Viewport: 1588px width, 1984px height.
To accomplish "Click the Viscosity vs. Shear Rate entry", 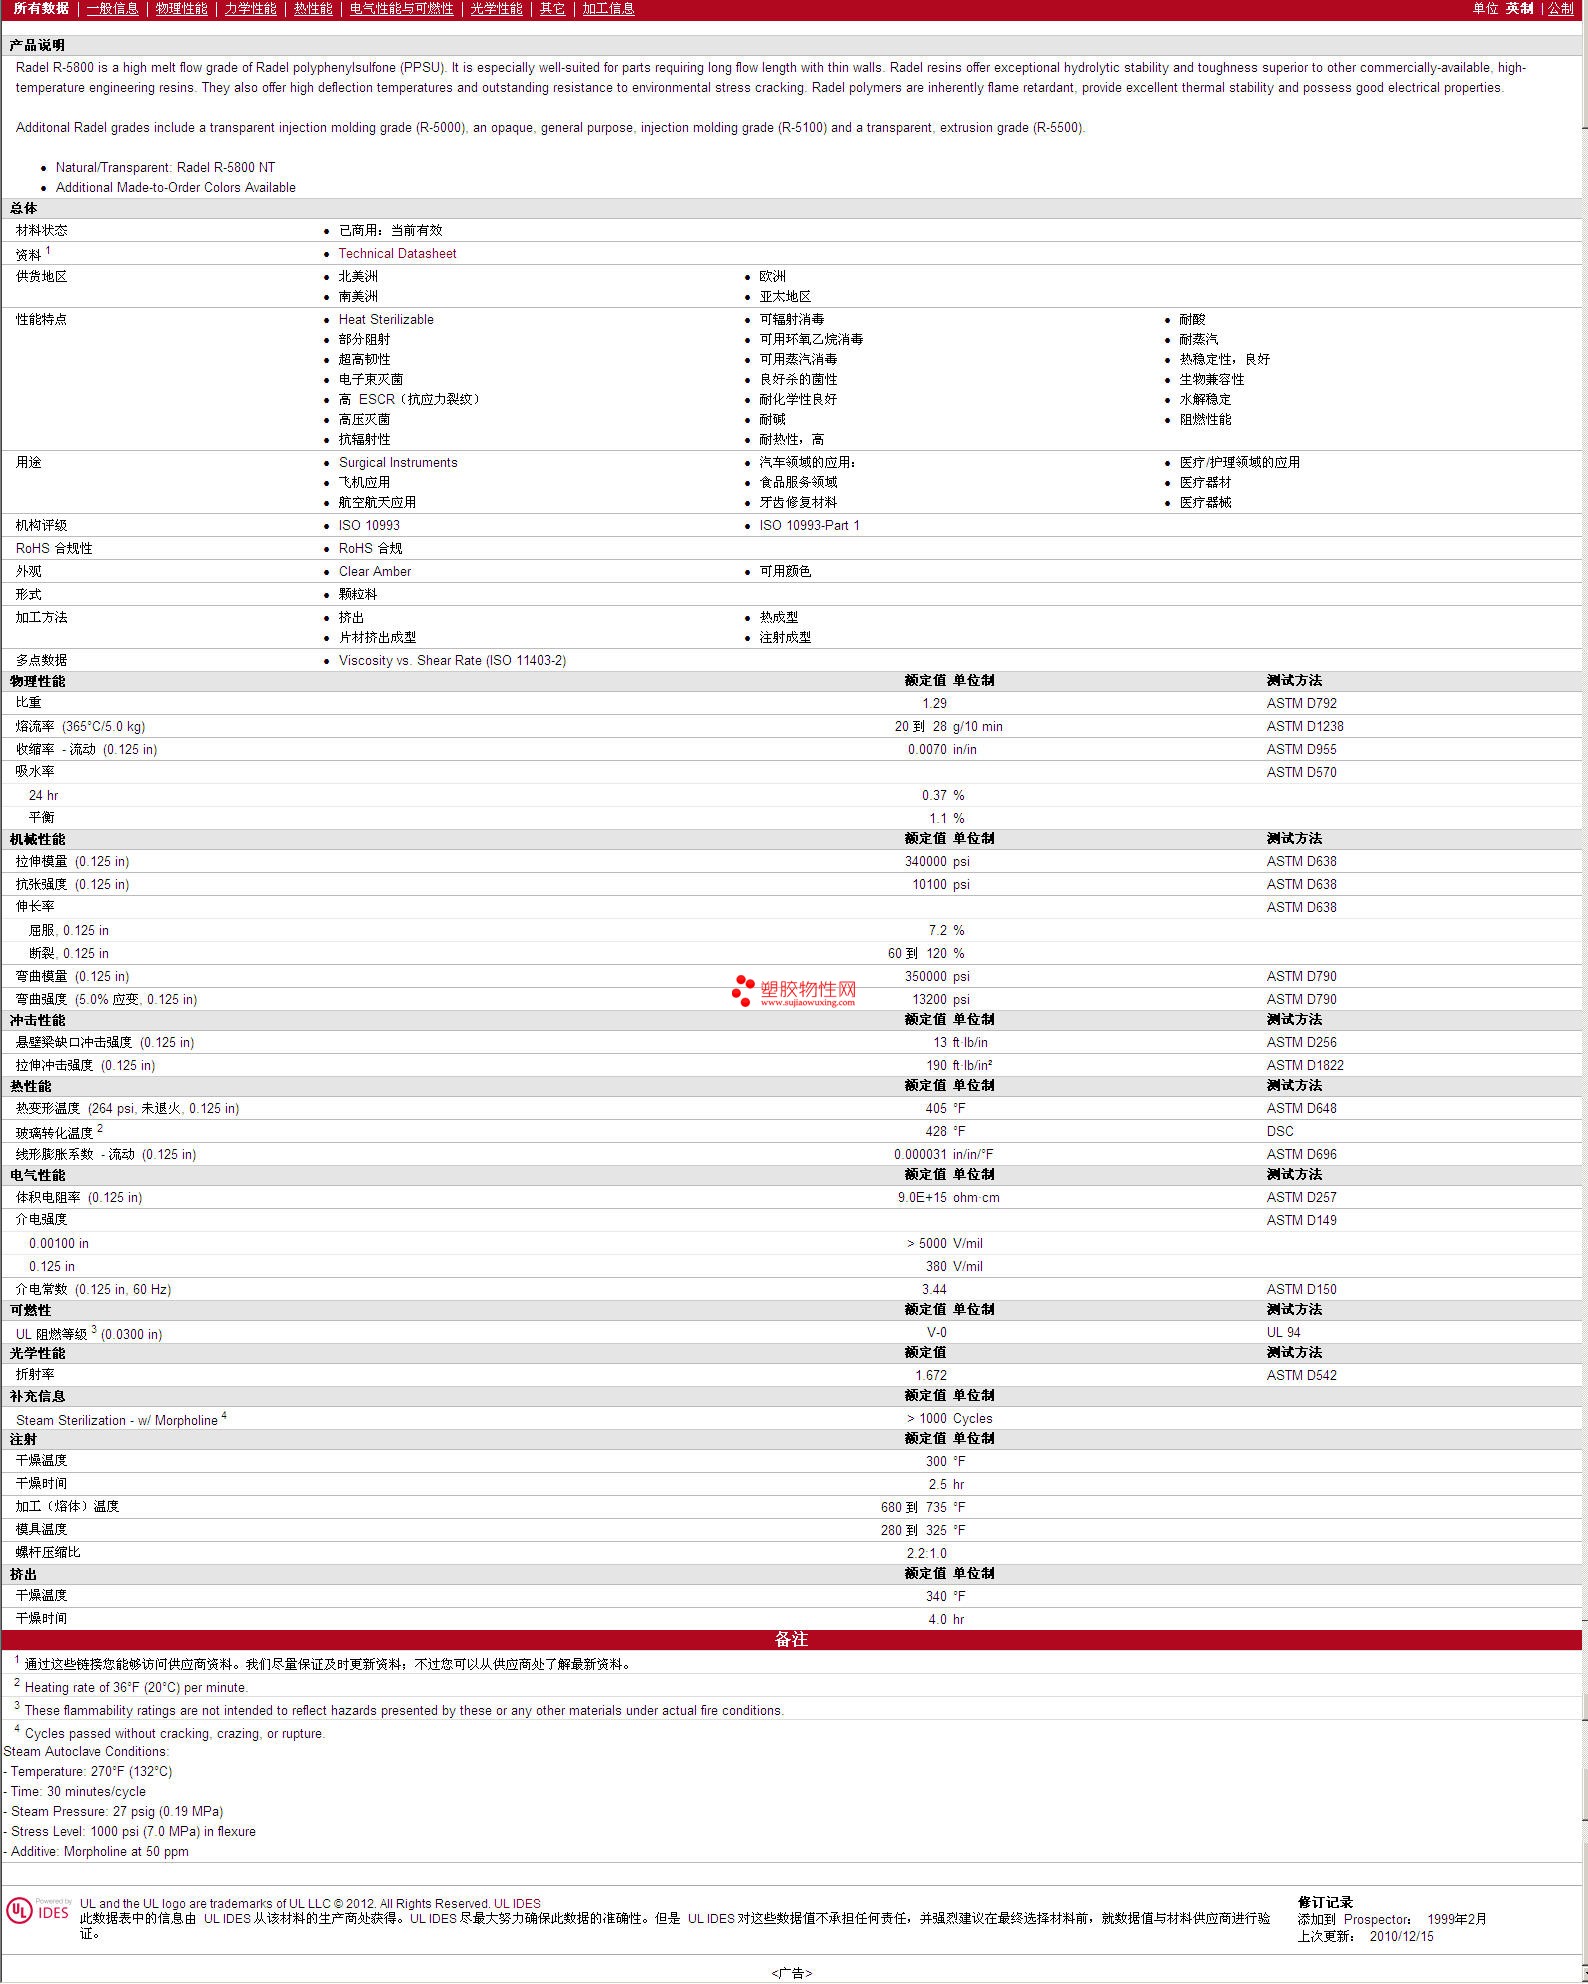I will [x=452, y=661].
